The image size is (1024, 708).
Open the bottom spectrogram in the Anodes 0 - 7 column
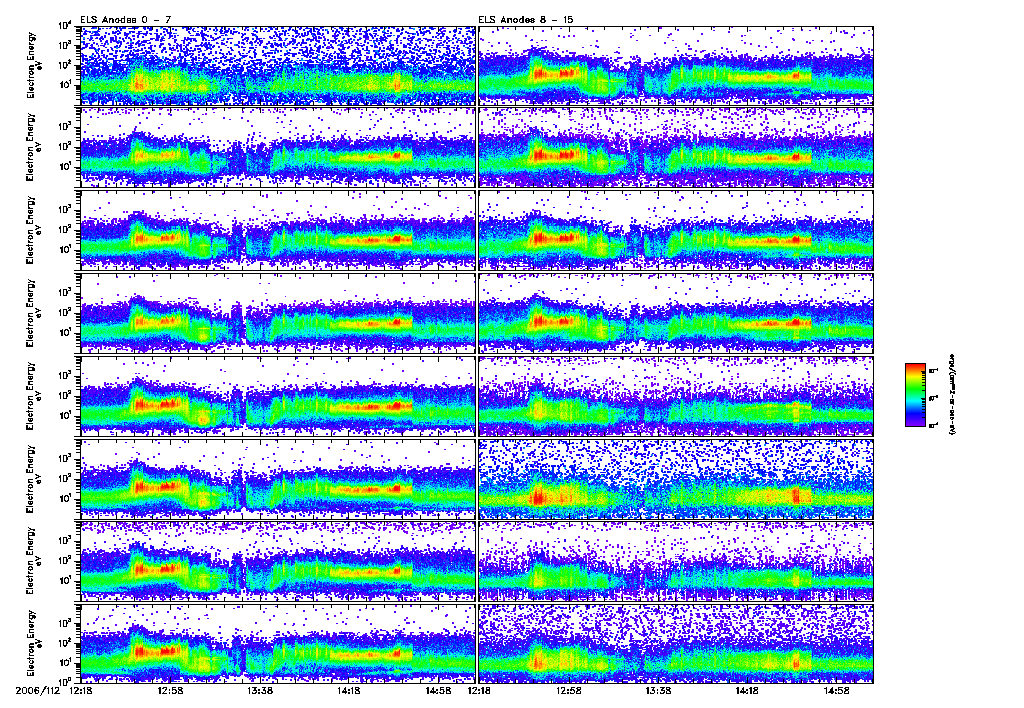point(277,644)
